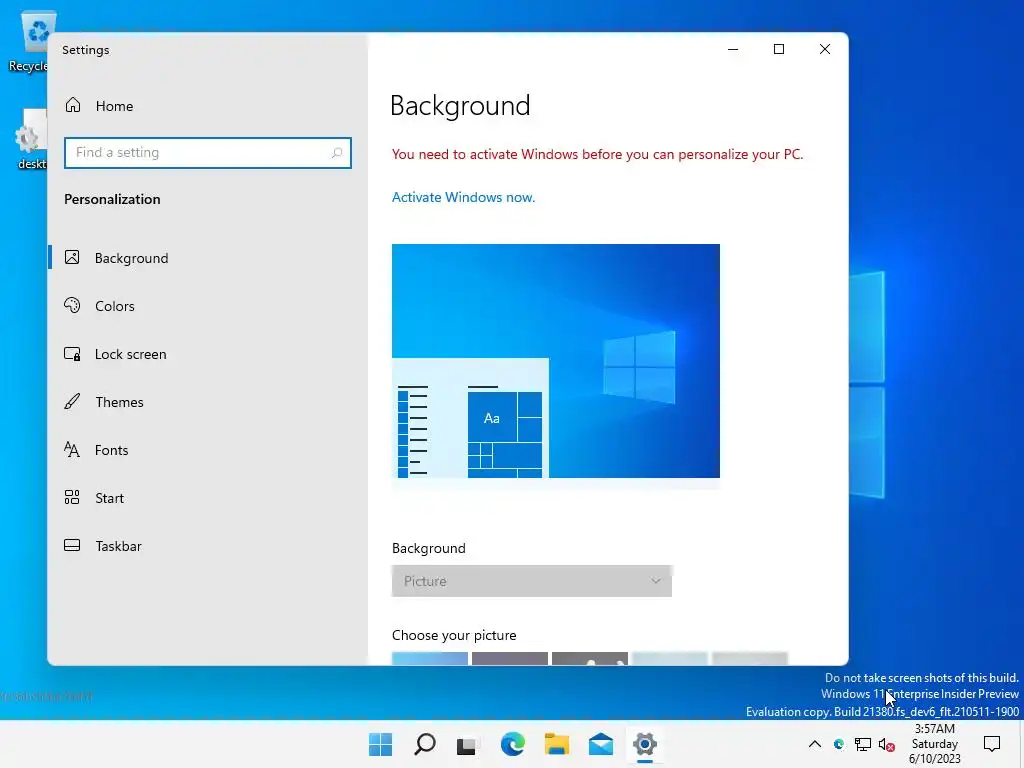Open File Explorer from taskbar

pos(557,744)
